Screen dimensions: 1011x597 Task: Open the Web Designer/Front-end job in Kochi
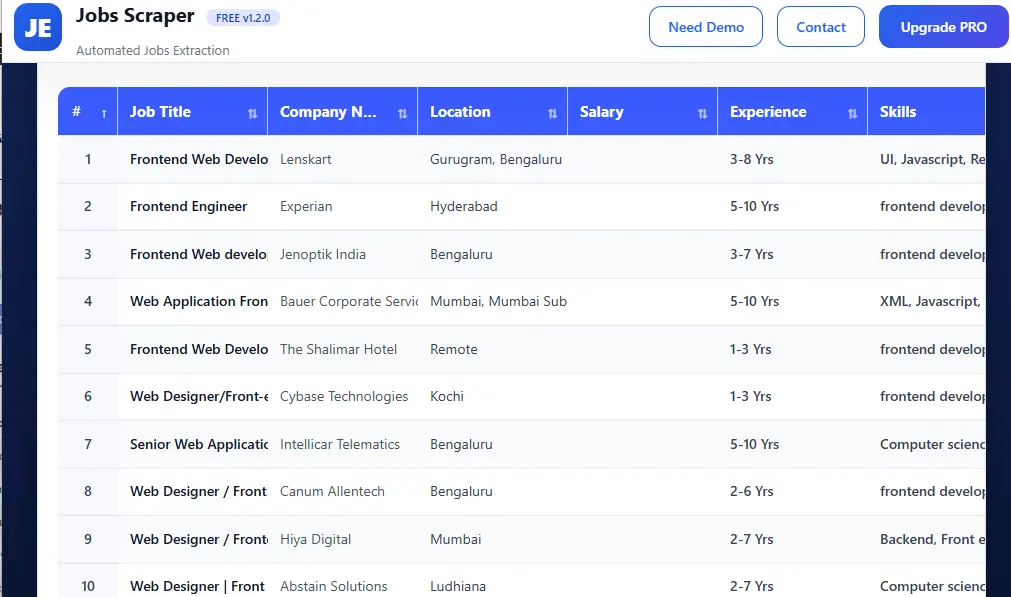[x=198, y=396]
